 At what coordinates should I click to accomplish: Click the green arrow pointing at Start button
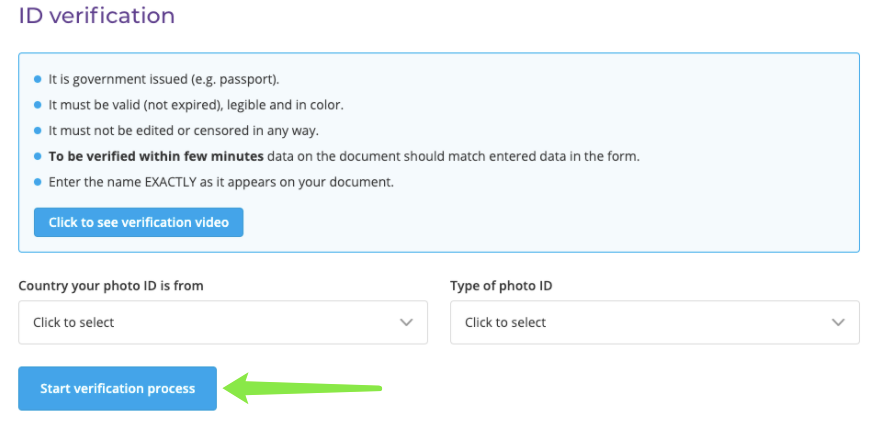[300, 387]
